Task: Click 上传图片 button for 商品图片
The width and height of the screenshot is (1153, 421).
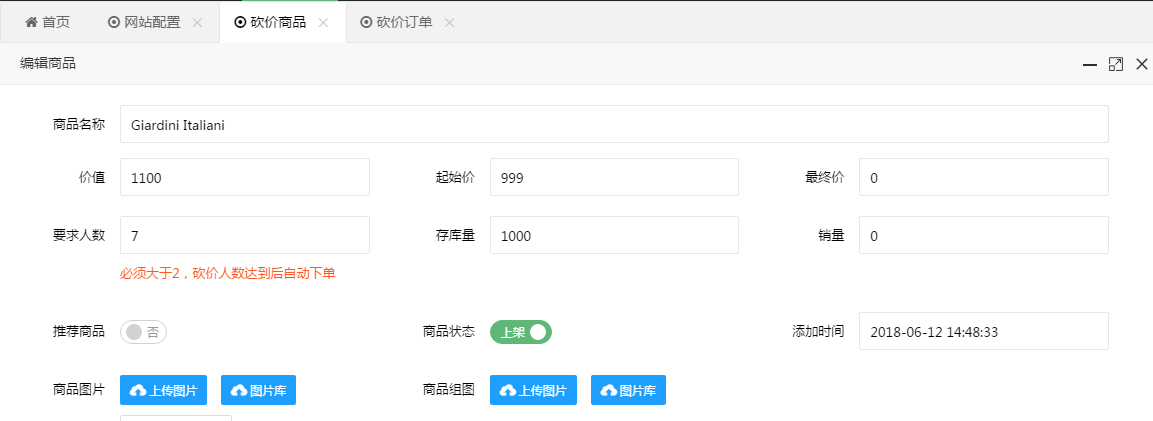Action: click(163, 390)
